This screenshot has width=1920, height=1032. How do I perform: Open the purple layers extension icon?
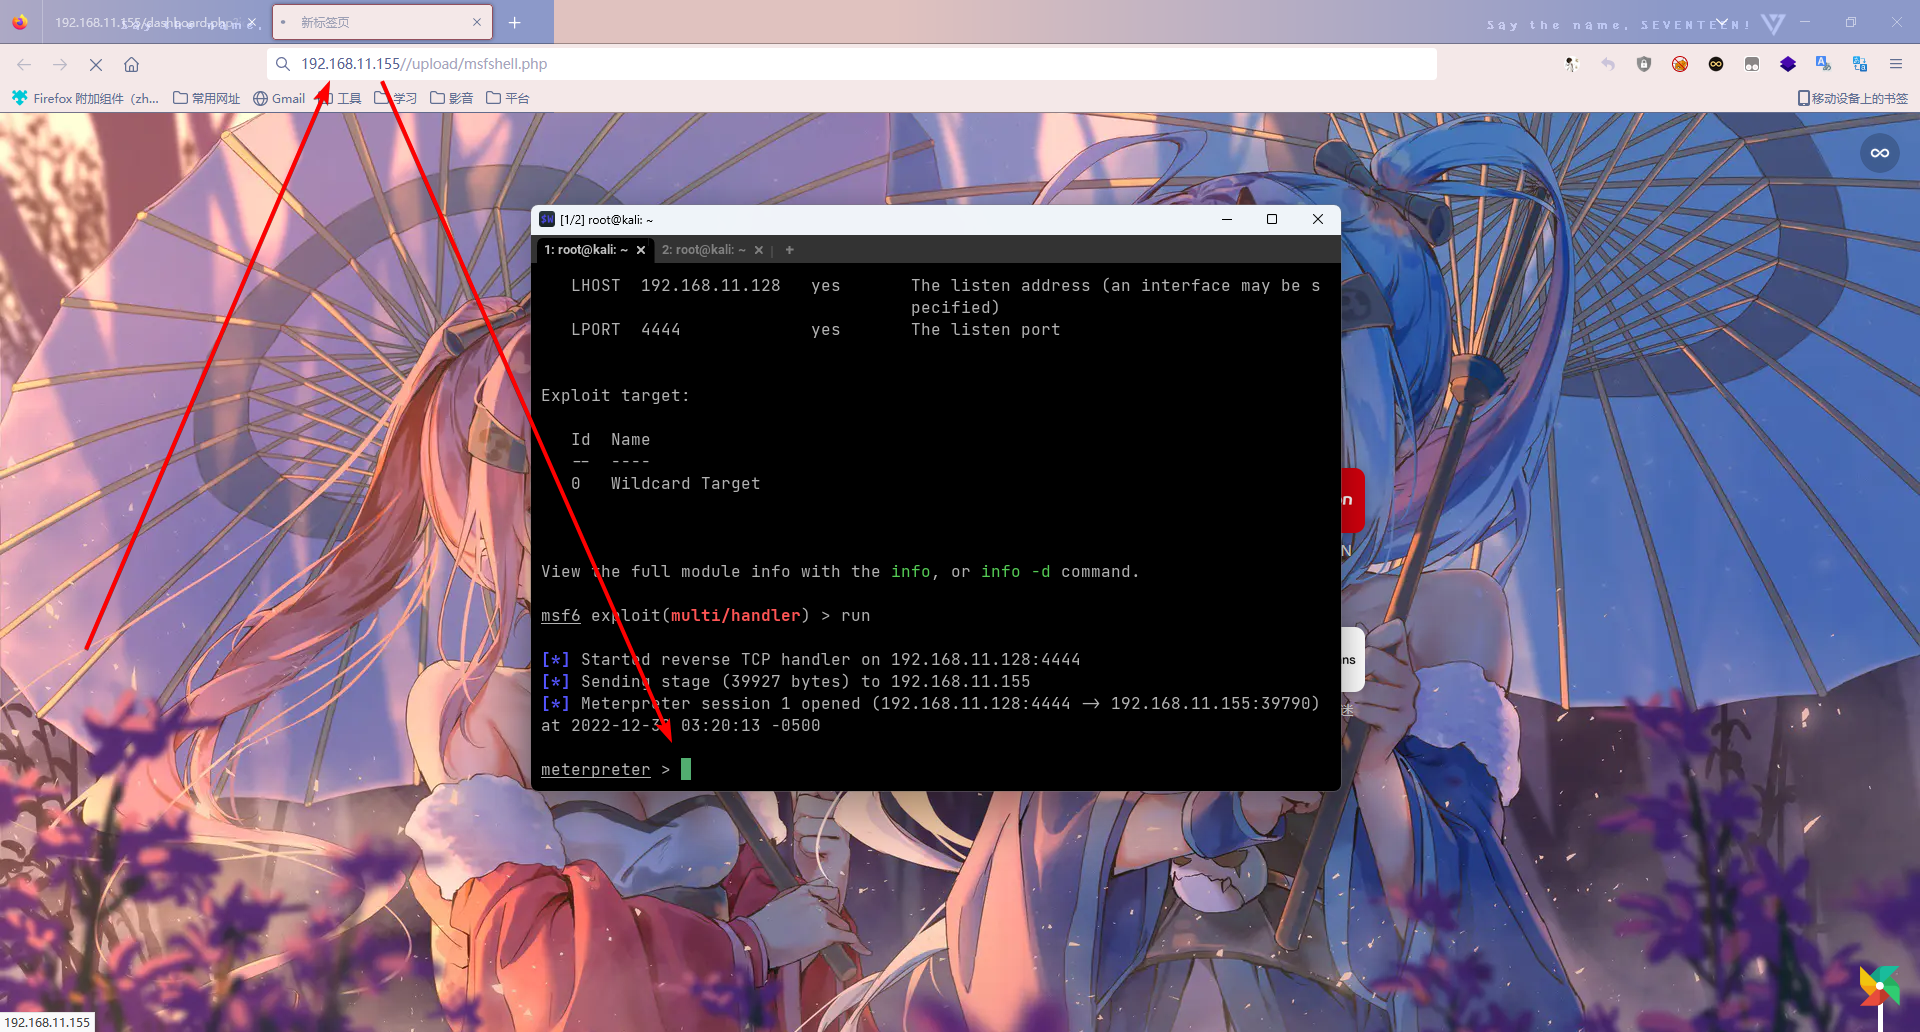tap(1788, 64)
